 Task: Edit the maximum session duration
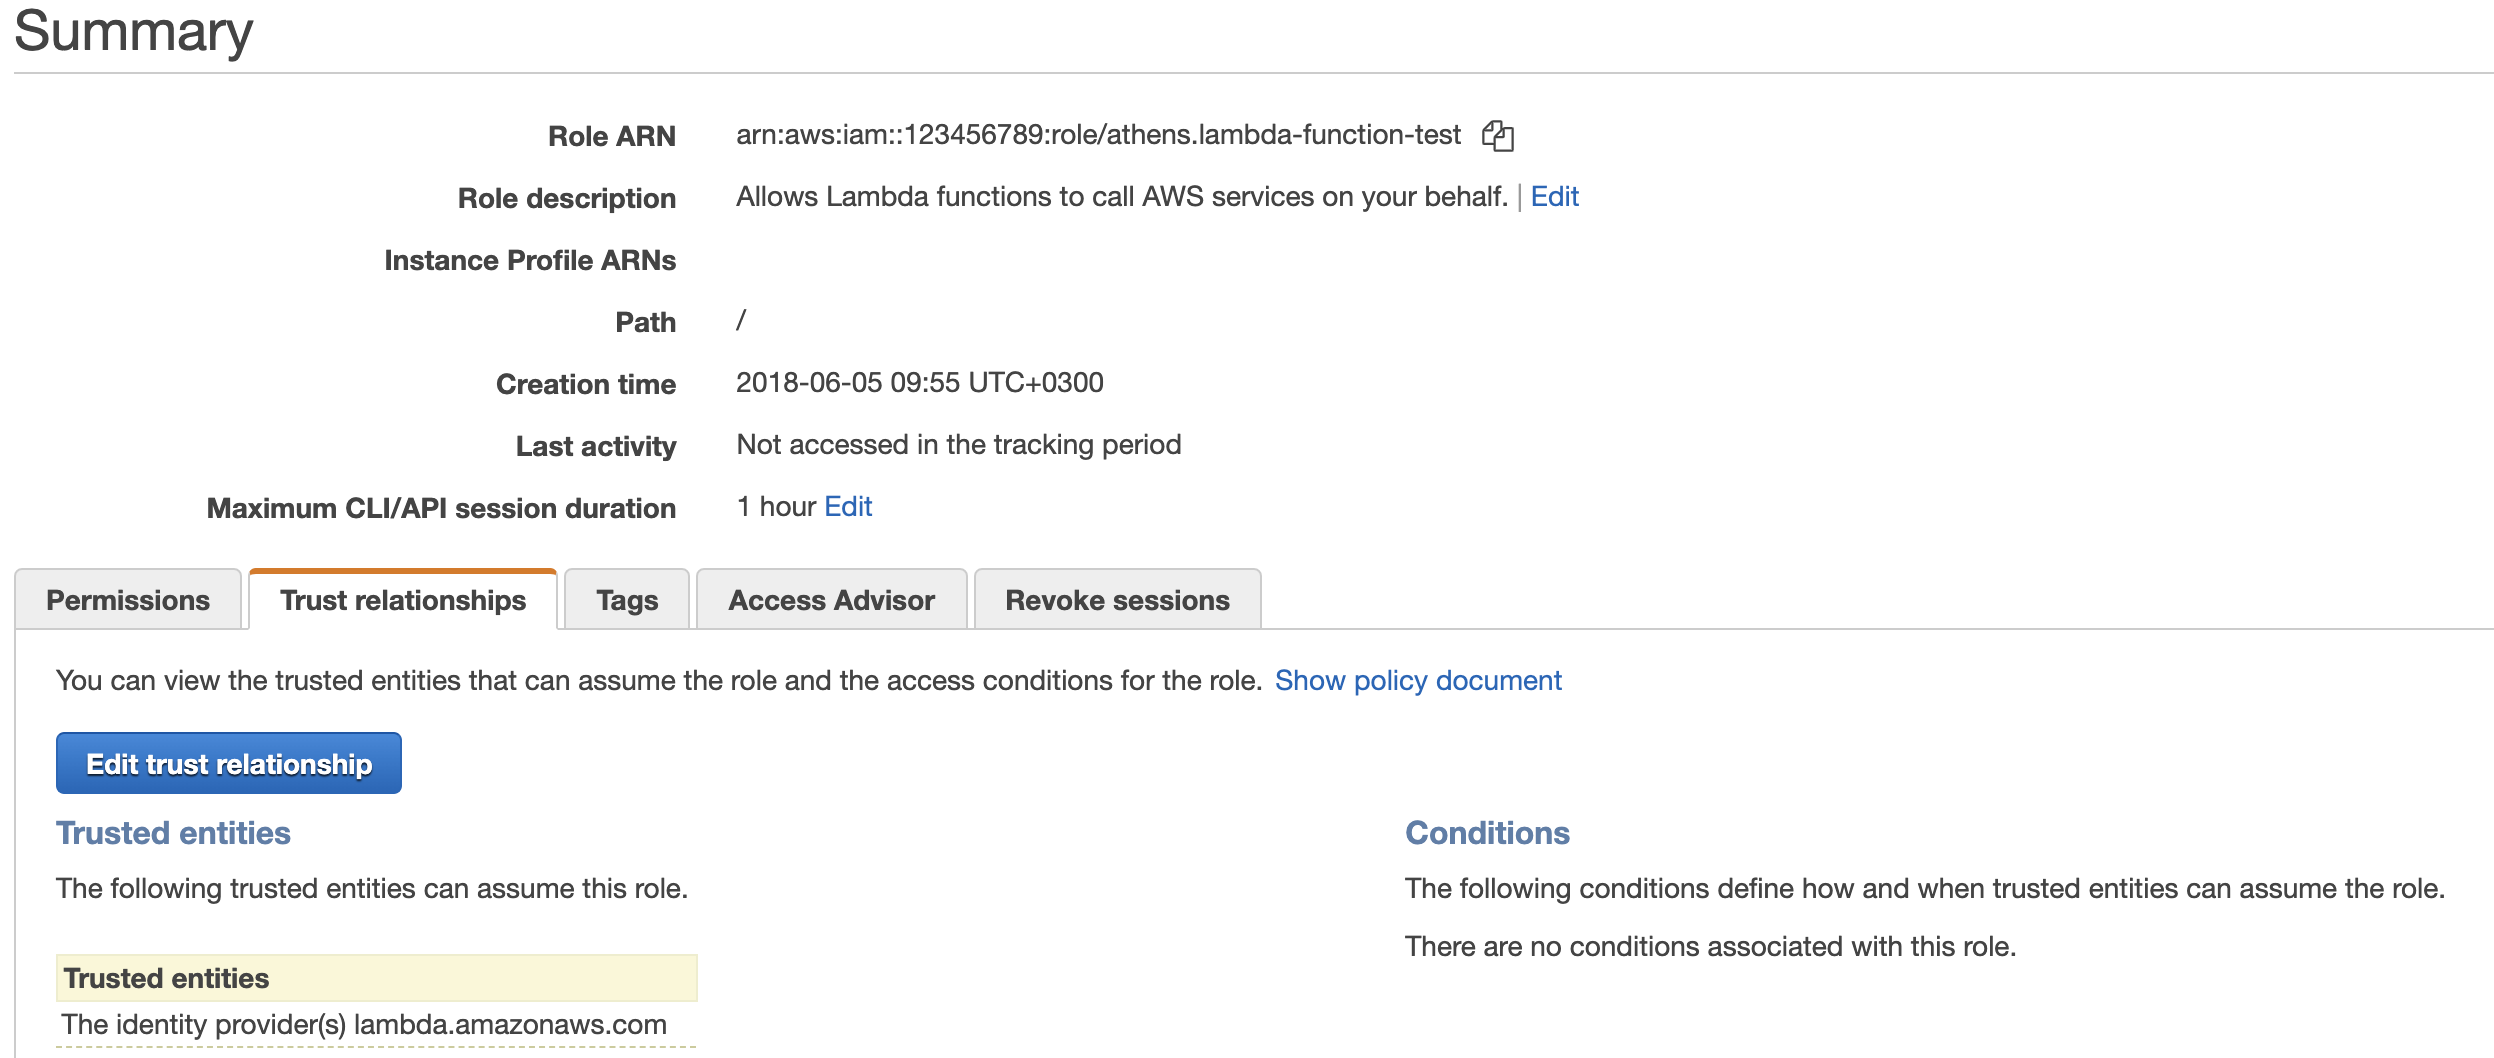pos(848,507)
